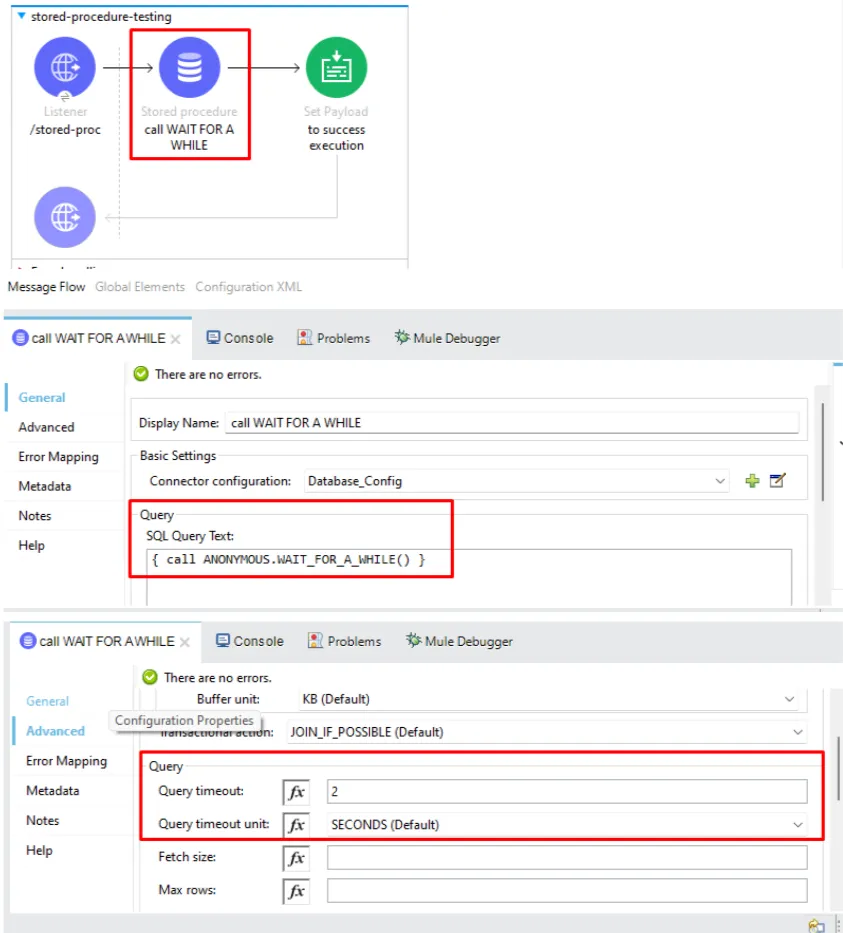Open Help section in upper panel

point(32,546)
